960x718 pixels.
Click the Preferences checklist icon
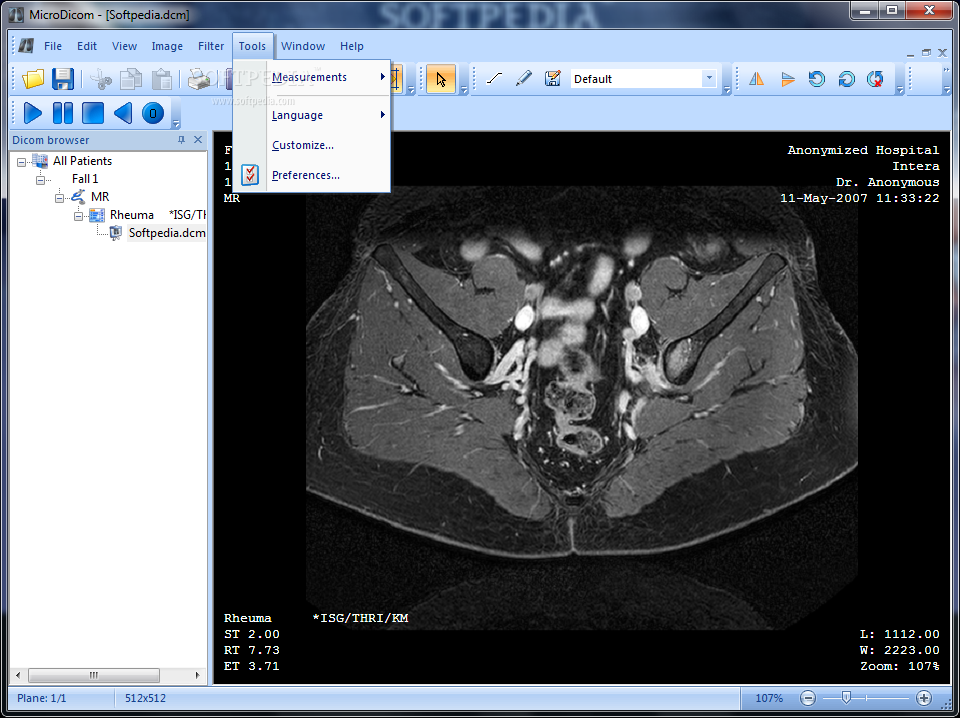(250, 175)
